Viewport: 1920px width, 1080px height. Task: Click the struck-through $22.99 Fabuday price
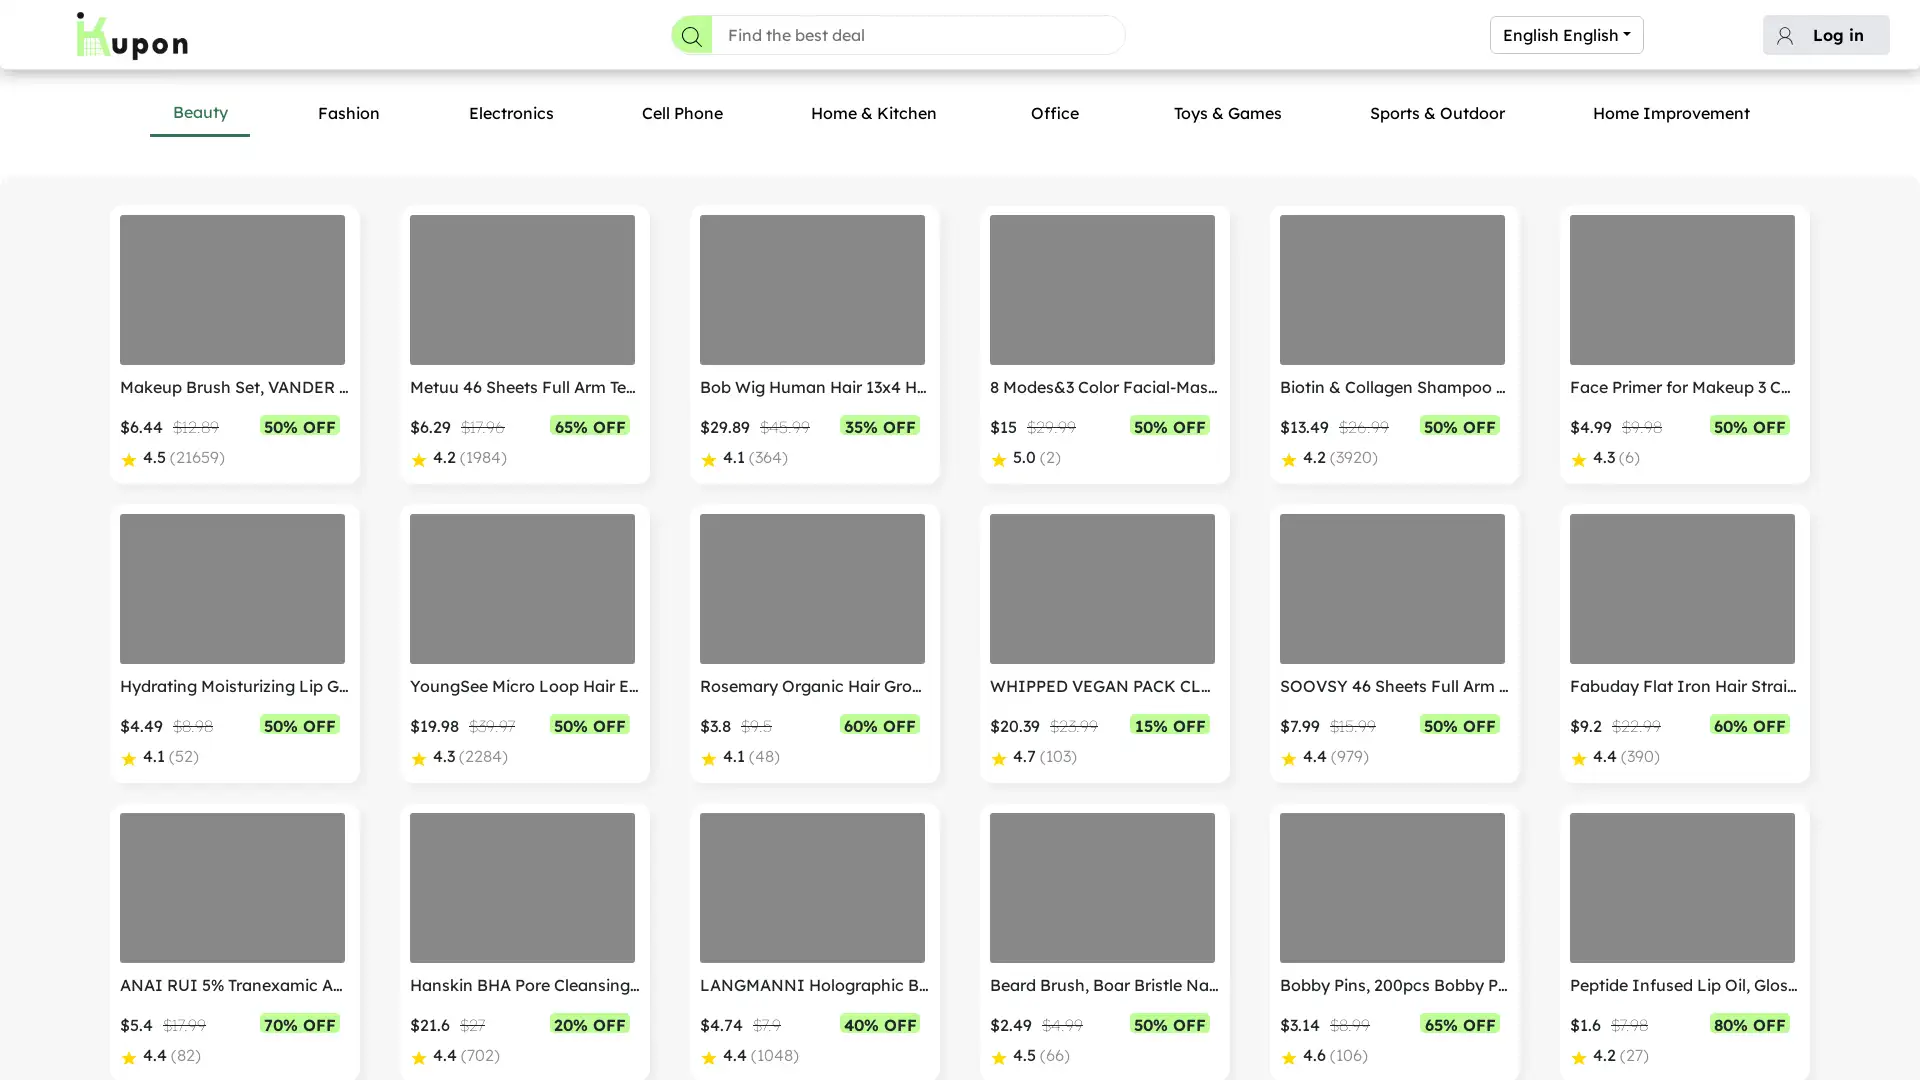point(1636,726)
